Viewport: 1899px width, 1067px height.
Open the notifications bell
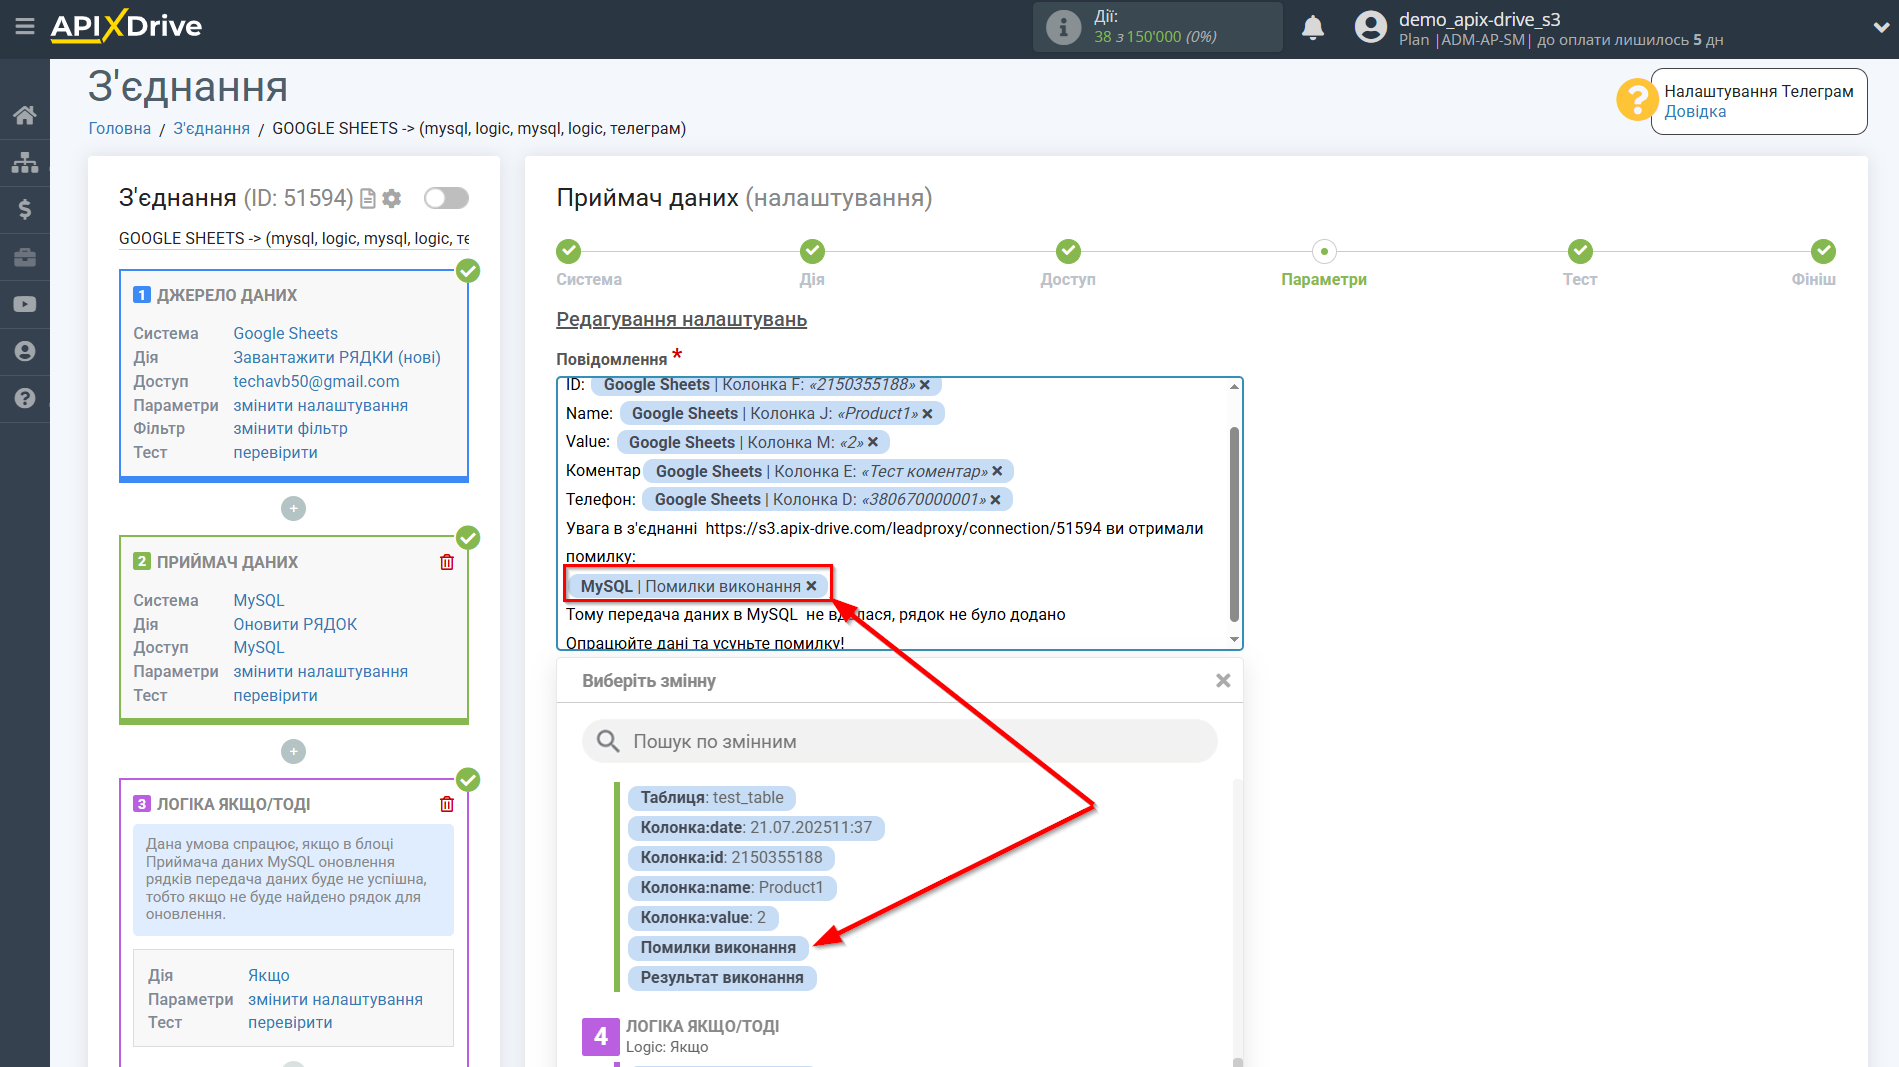tap(1312, 28)
